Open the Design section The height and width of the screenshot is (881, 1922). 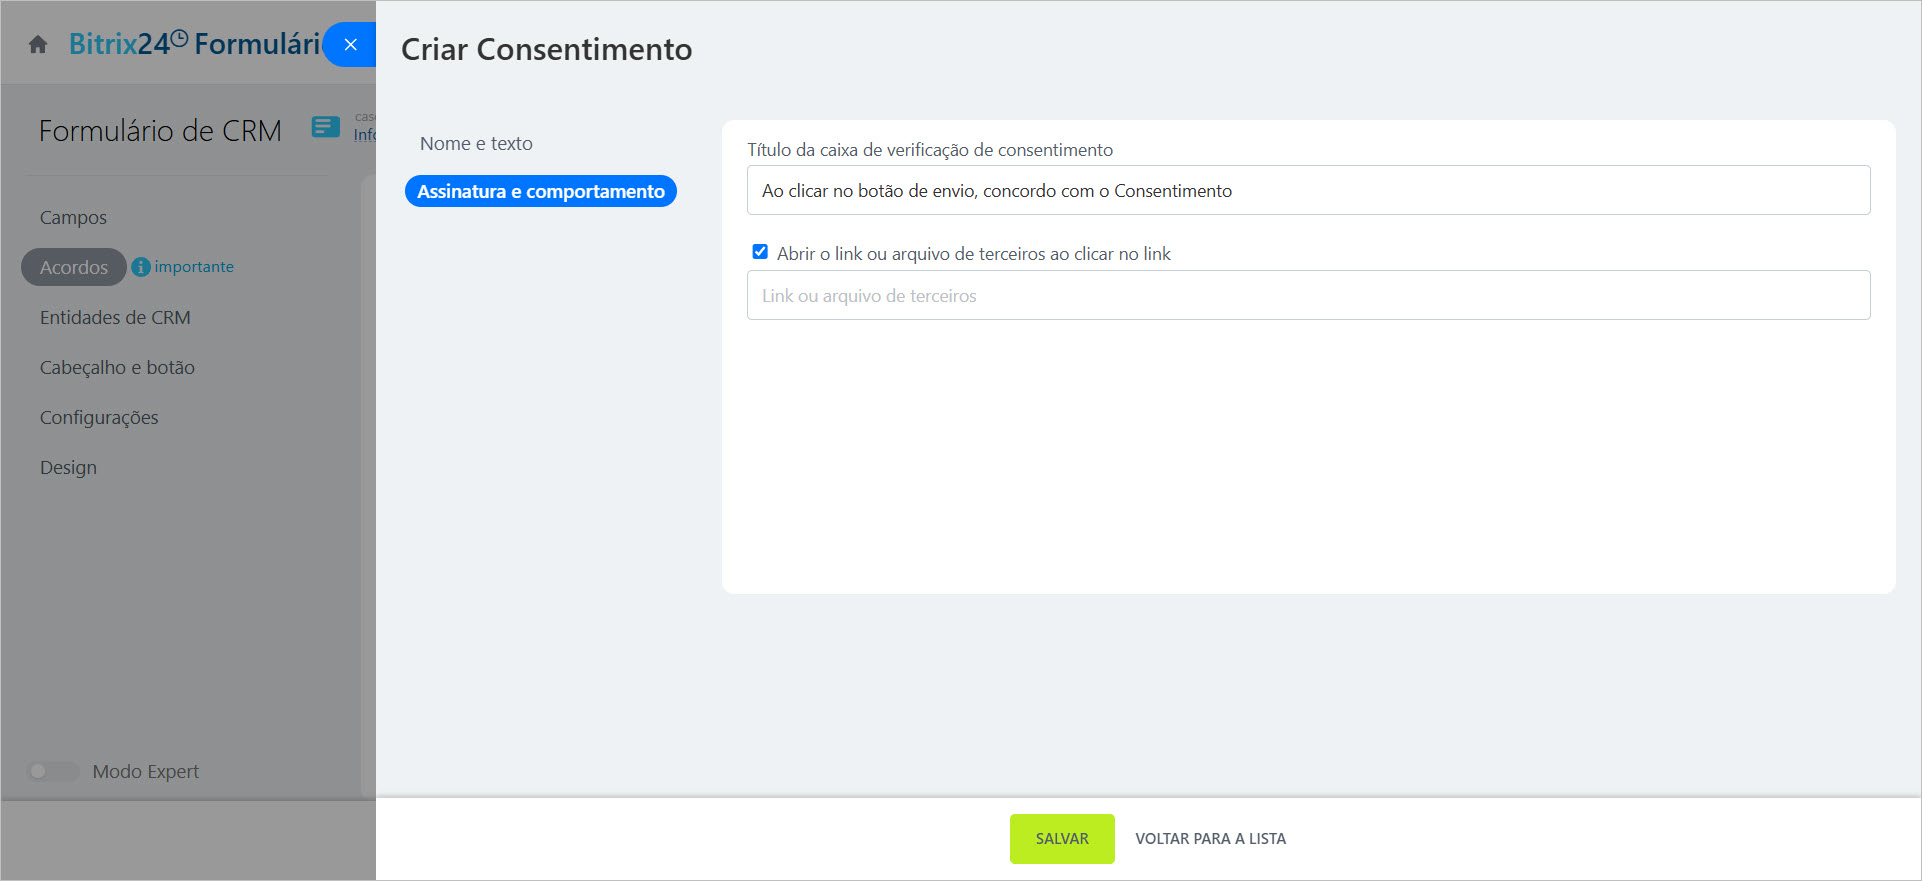(68, 468)
